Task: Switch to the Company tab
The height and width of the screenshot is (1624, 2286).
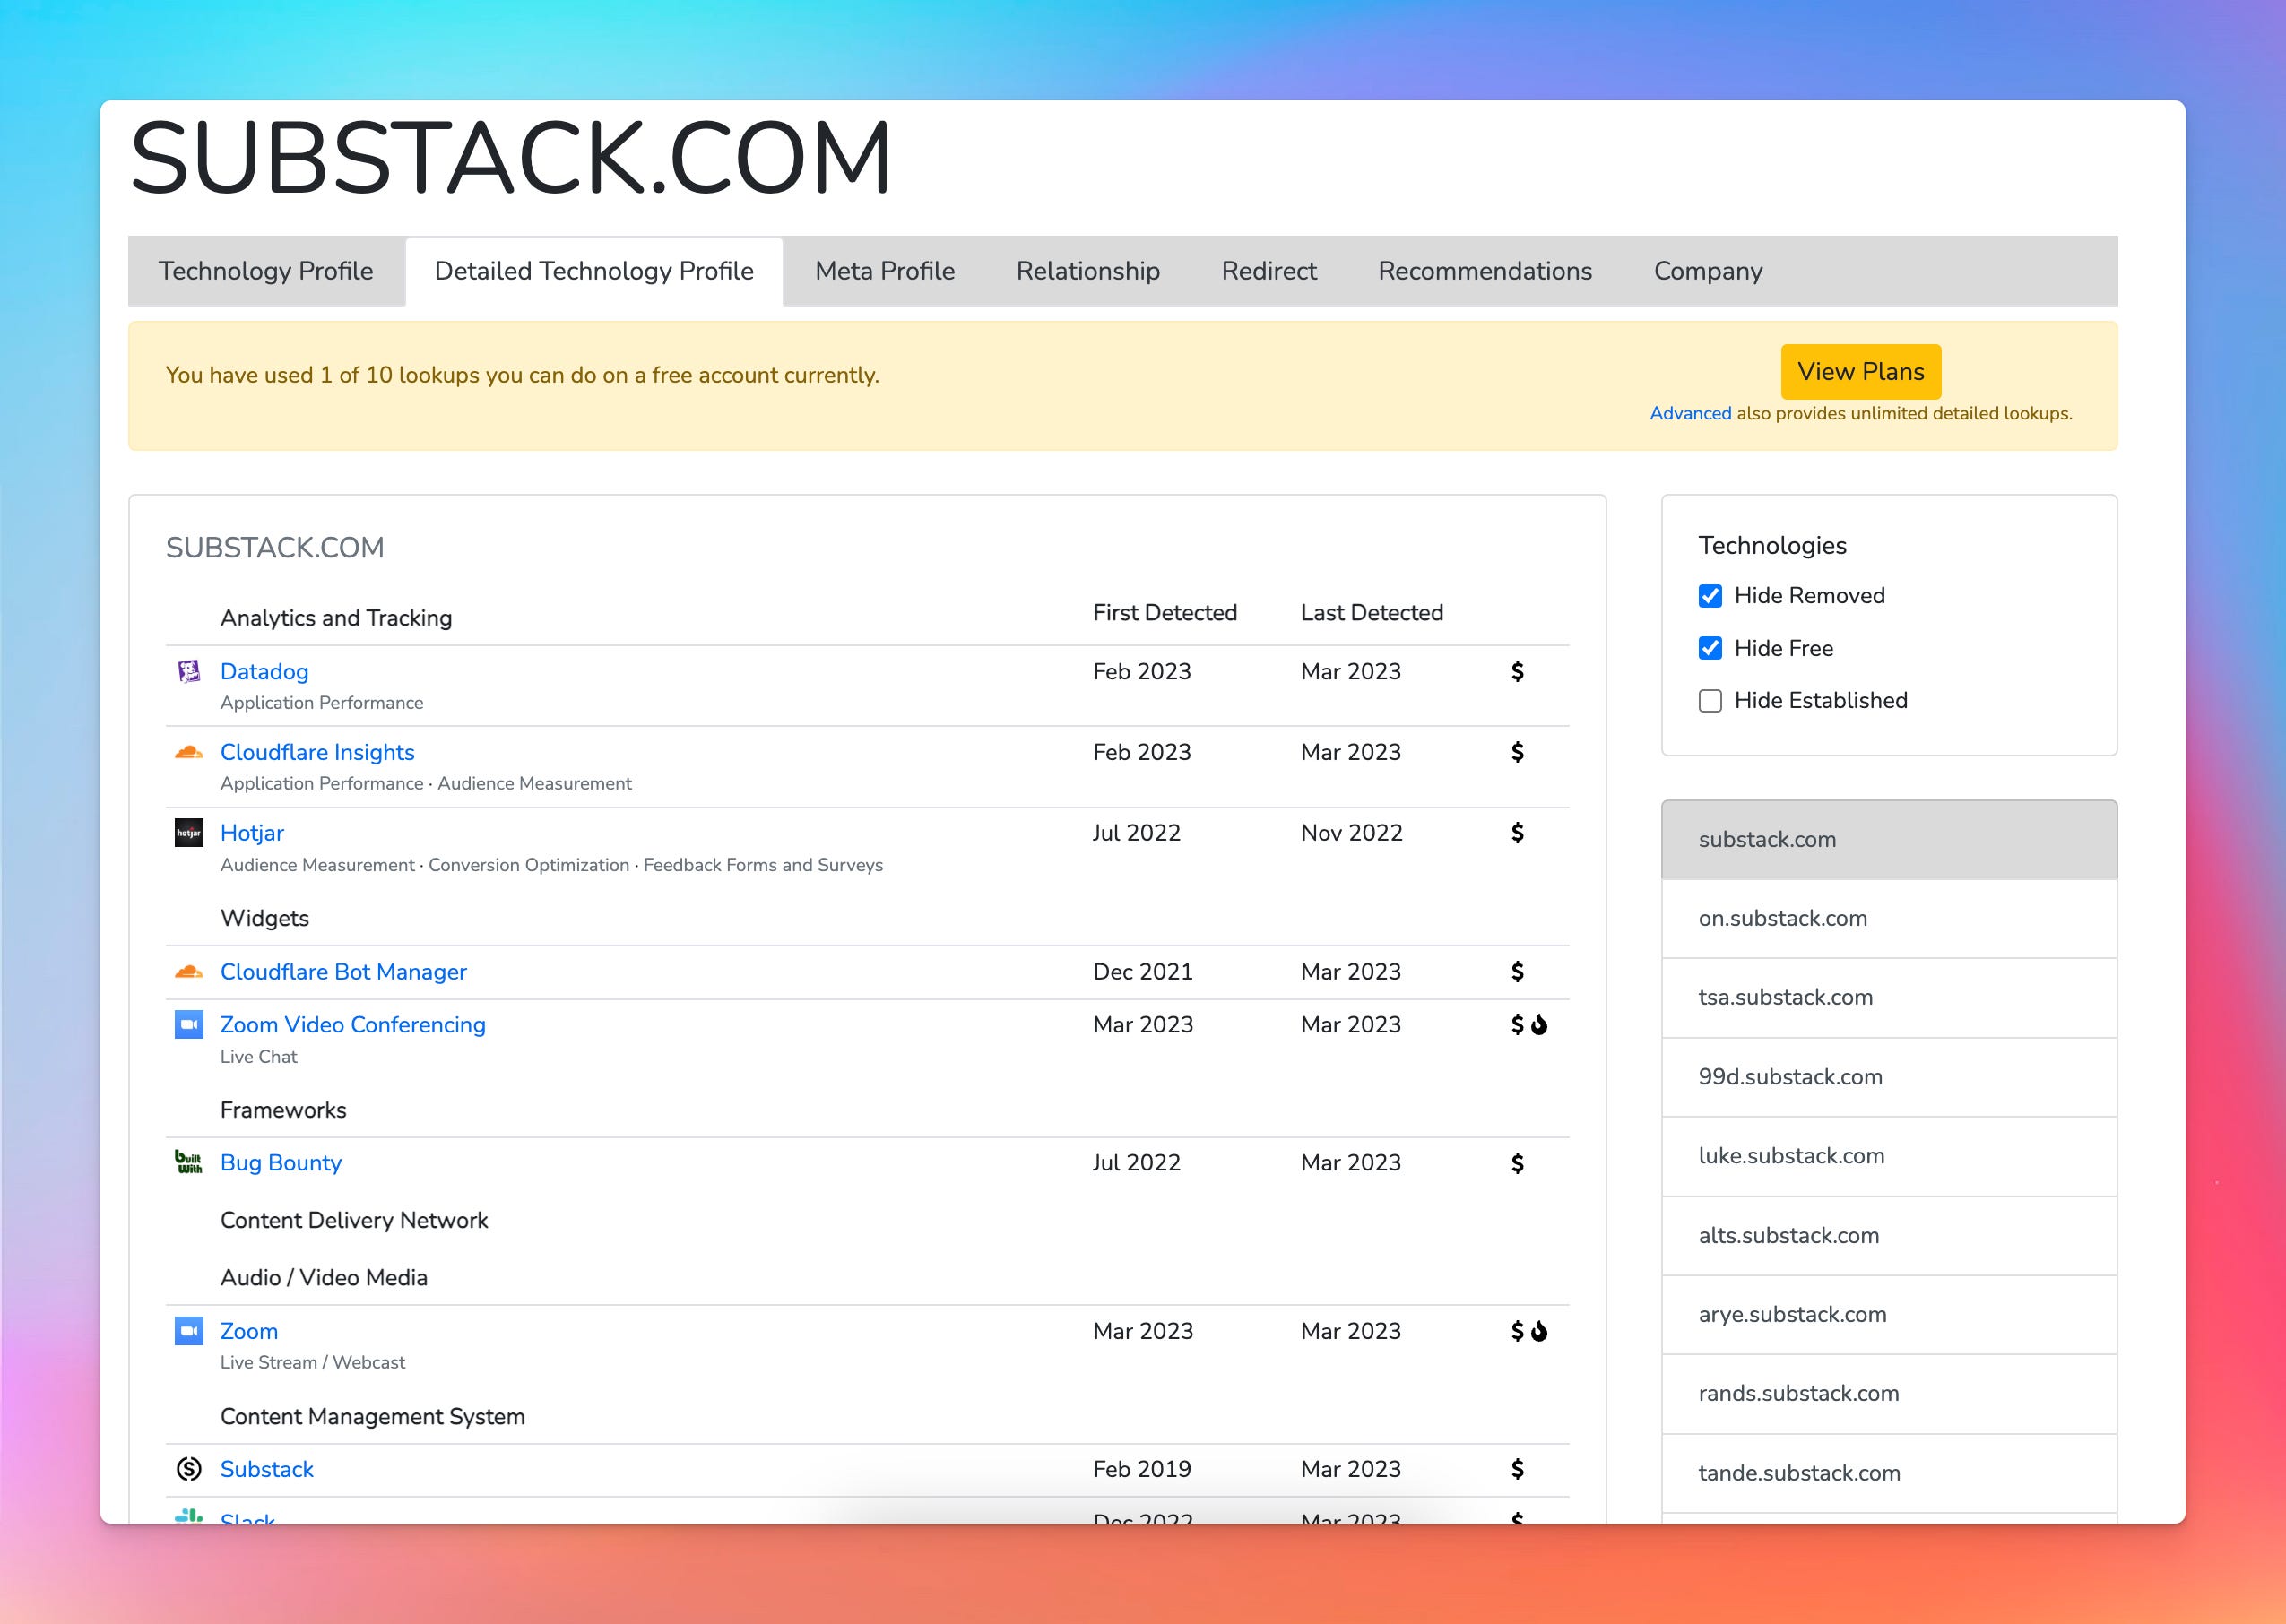Action: point(1708,271)
